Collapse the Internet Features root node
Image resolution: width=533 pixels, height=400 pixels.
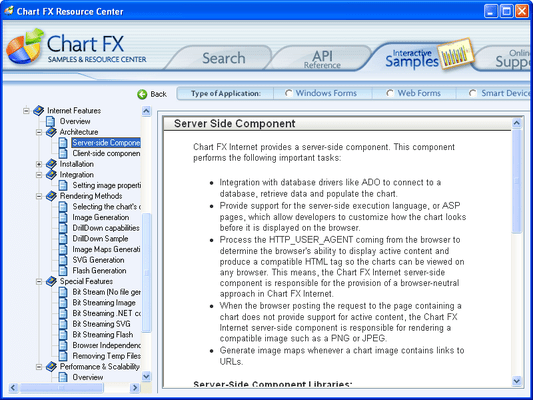[x=26, y=110]
